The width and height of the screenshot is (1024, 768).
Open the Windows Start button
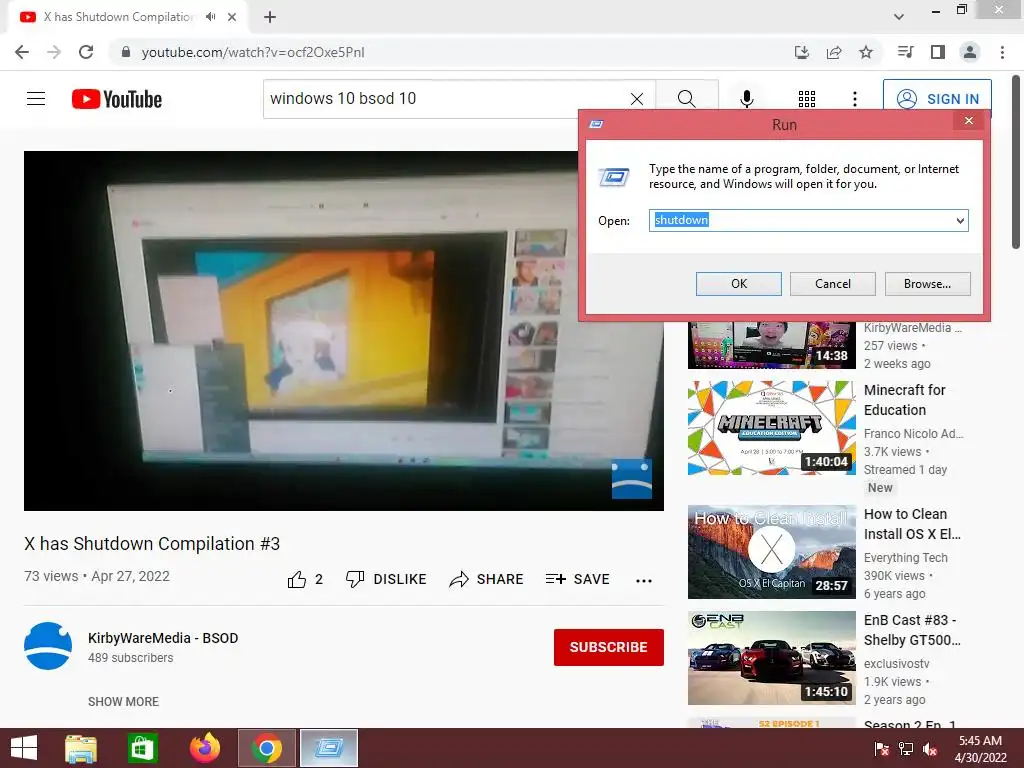(x=24, y=748)
